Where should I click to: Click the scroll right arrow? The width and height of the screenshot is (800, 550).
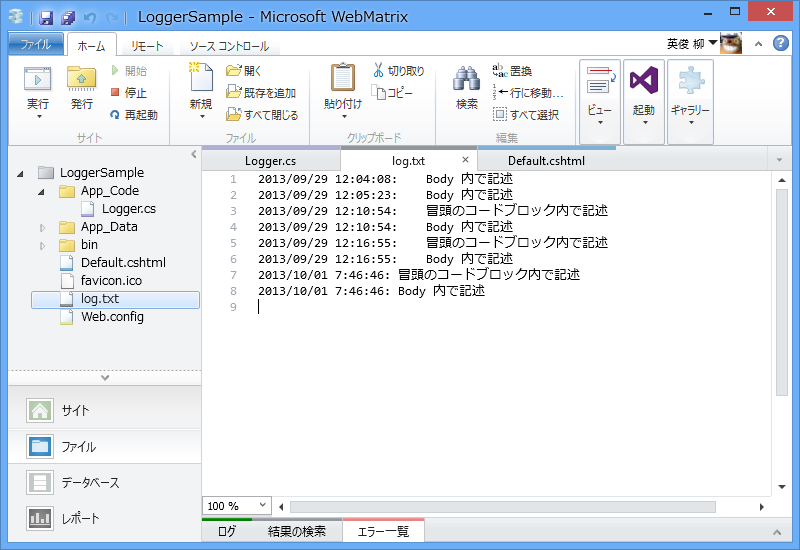tap(761, 507)
